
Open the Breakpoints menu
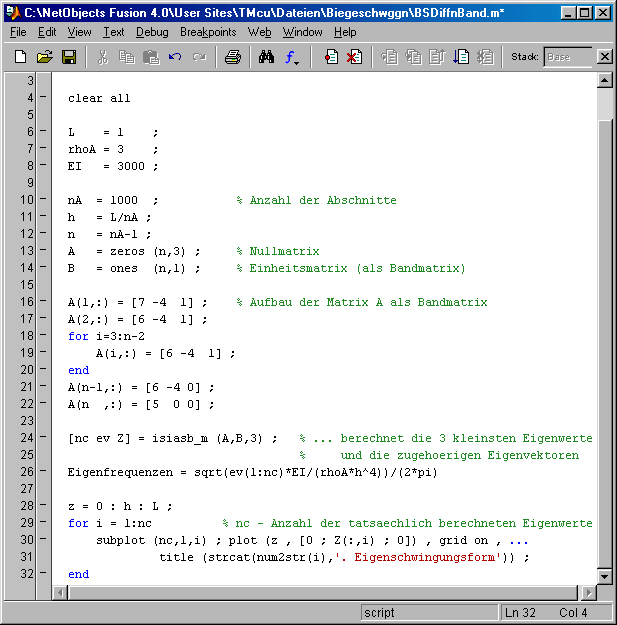tap(208, 32)
